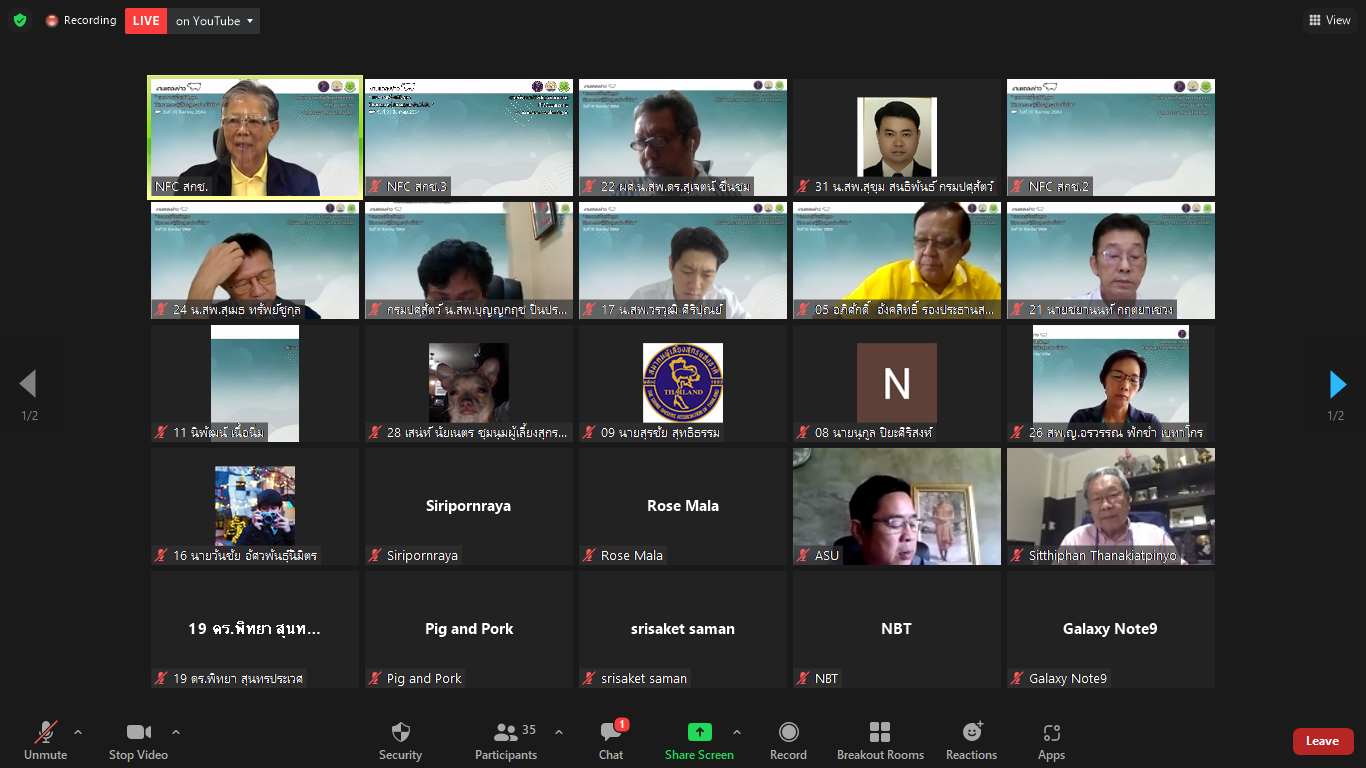Viewport: 1366px width, 768px height.
Task: Expand the Share Screen options arrow
Action: pyautogui.click(x=737, y=732)
